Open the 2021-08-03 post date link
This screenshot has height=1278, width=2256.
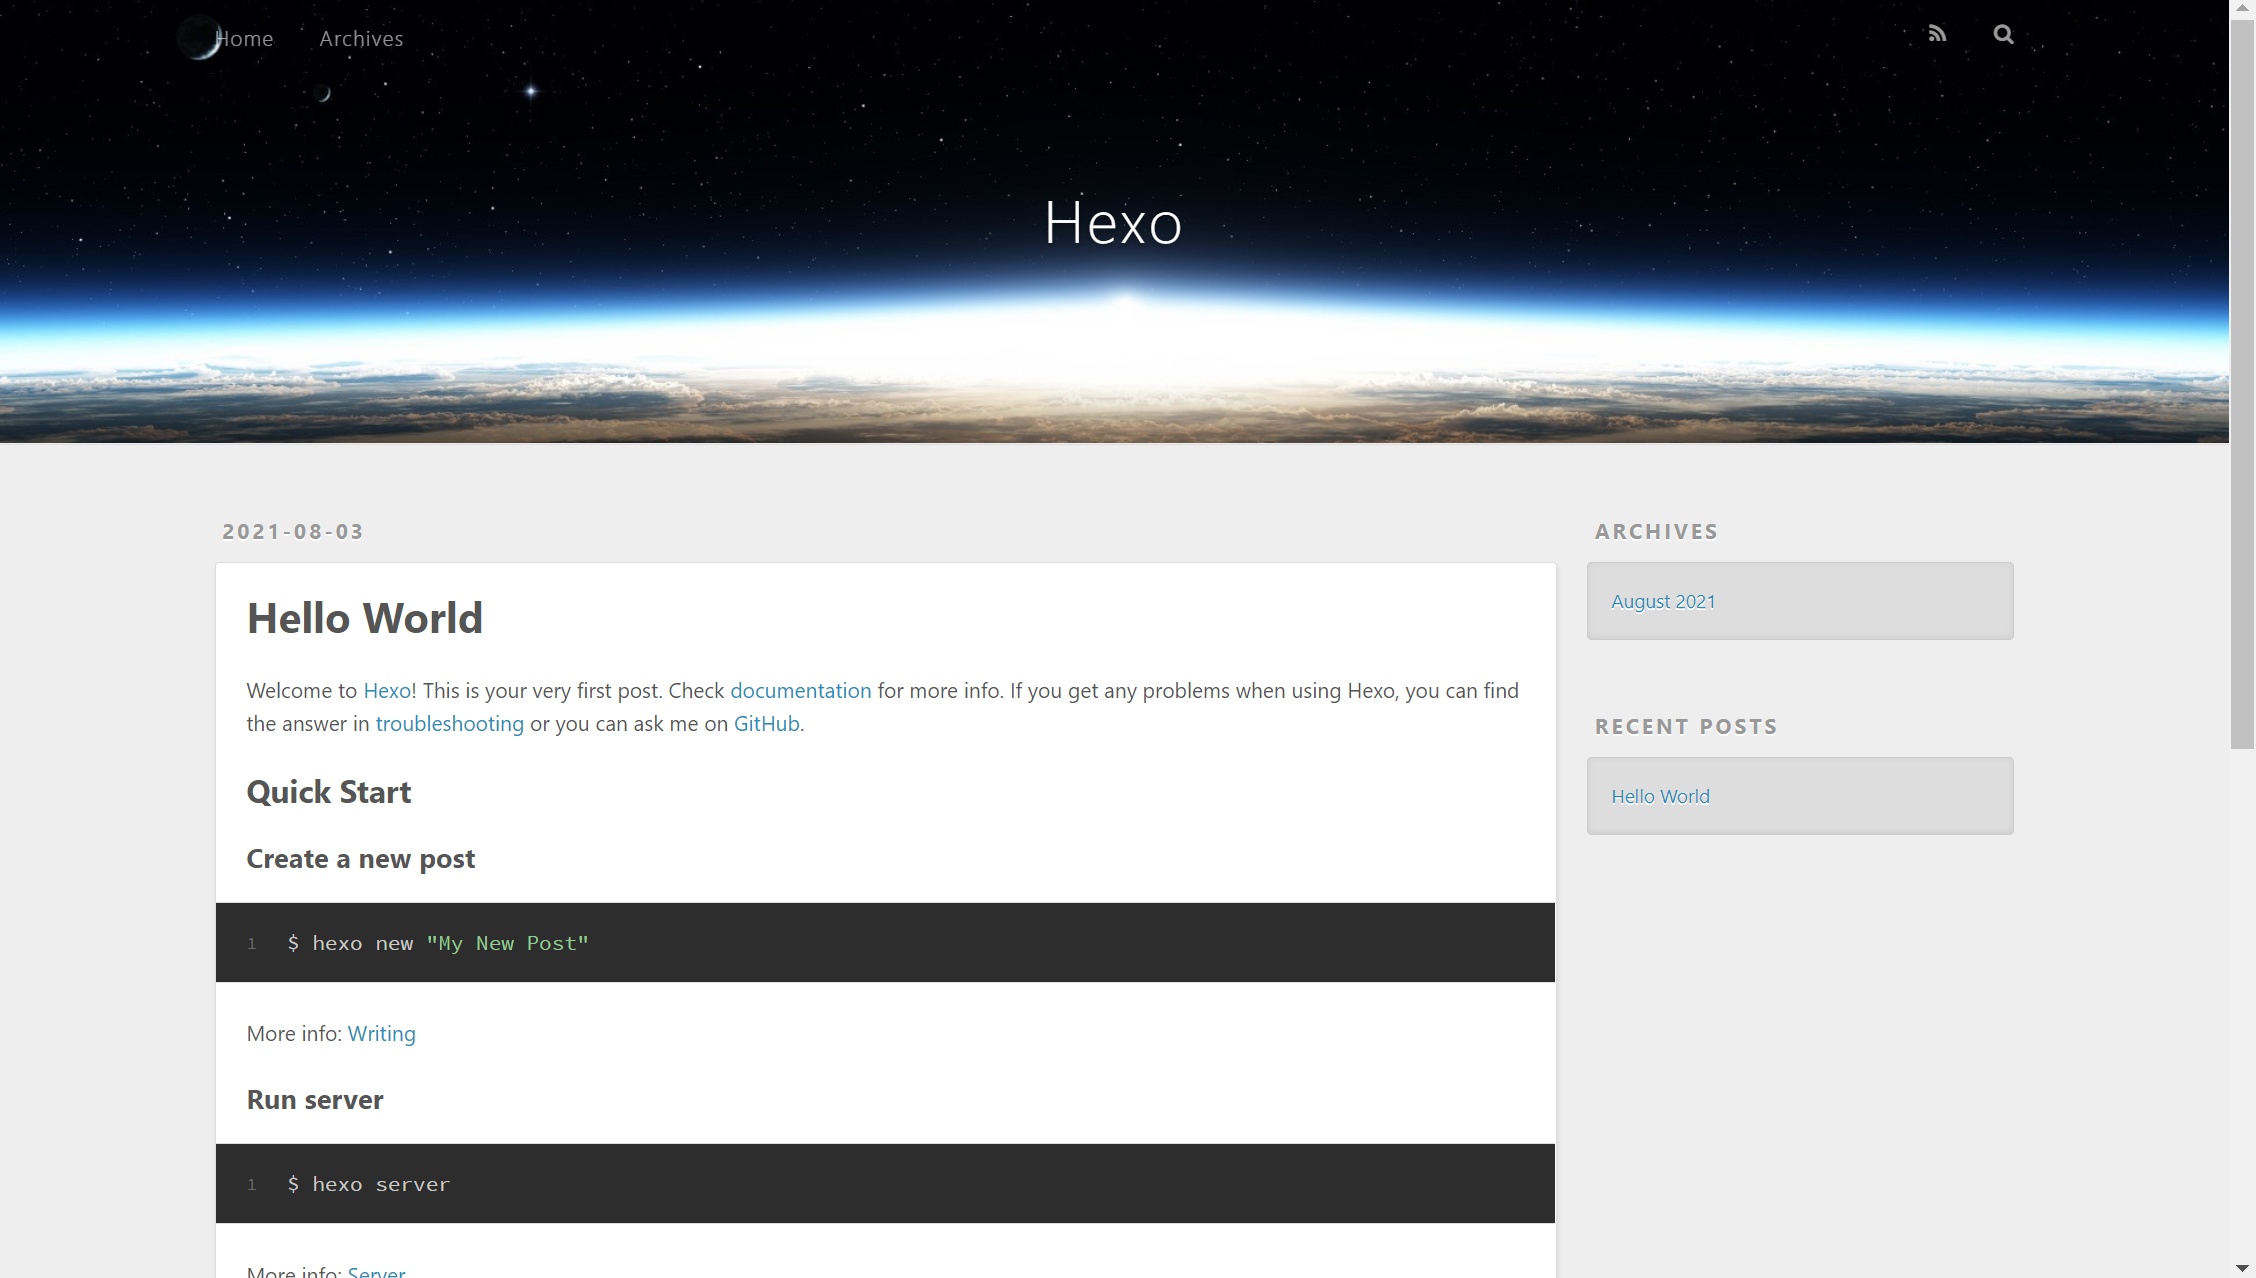point(293,531)
